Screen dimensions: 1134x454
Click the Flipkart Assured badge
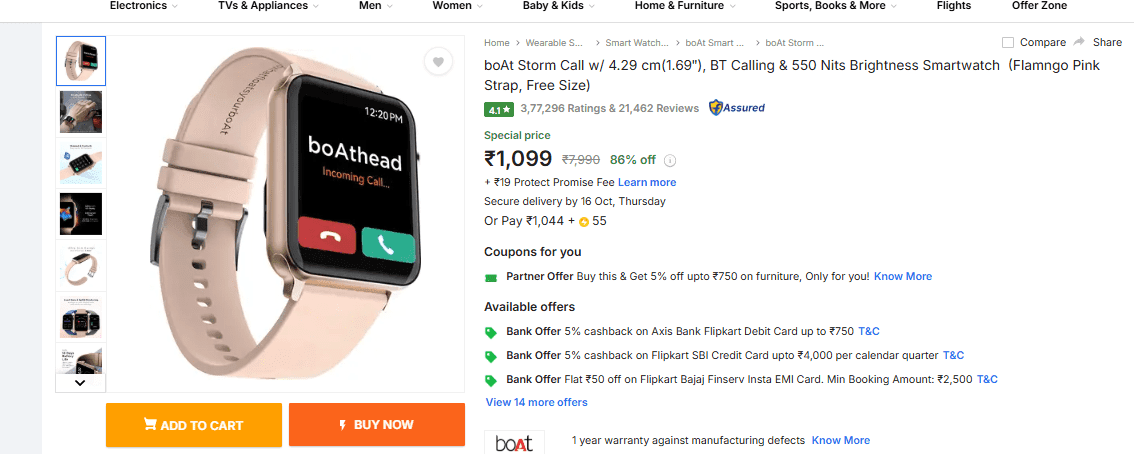[x=737, y=108]
